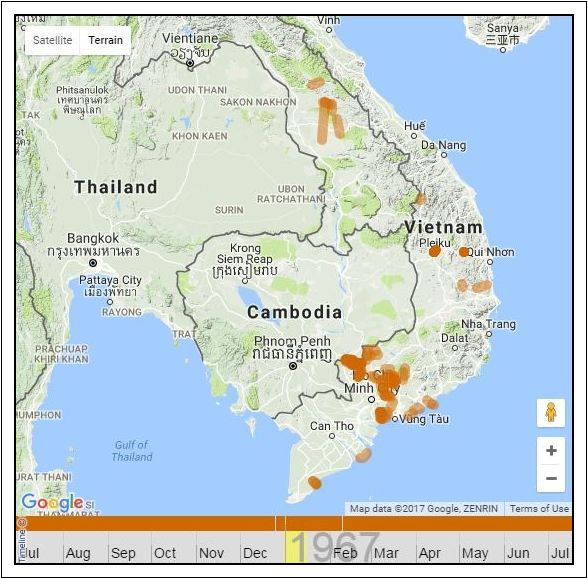Click the Vientiane capital city marker
The width and height of the screenshot is (588, 579).
190,63
